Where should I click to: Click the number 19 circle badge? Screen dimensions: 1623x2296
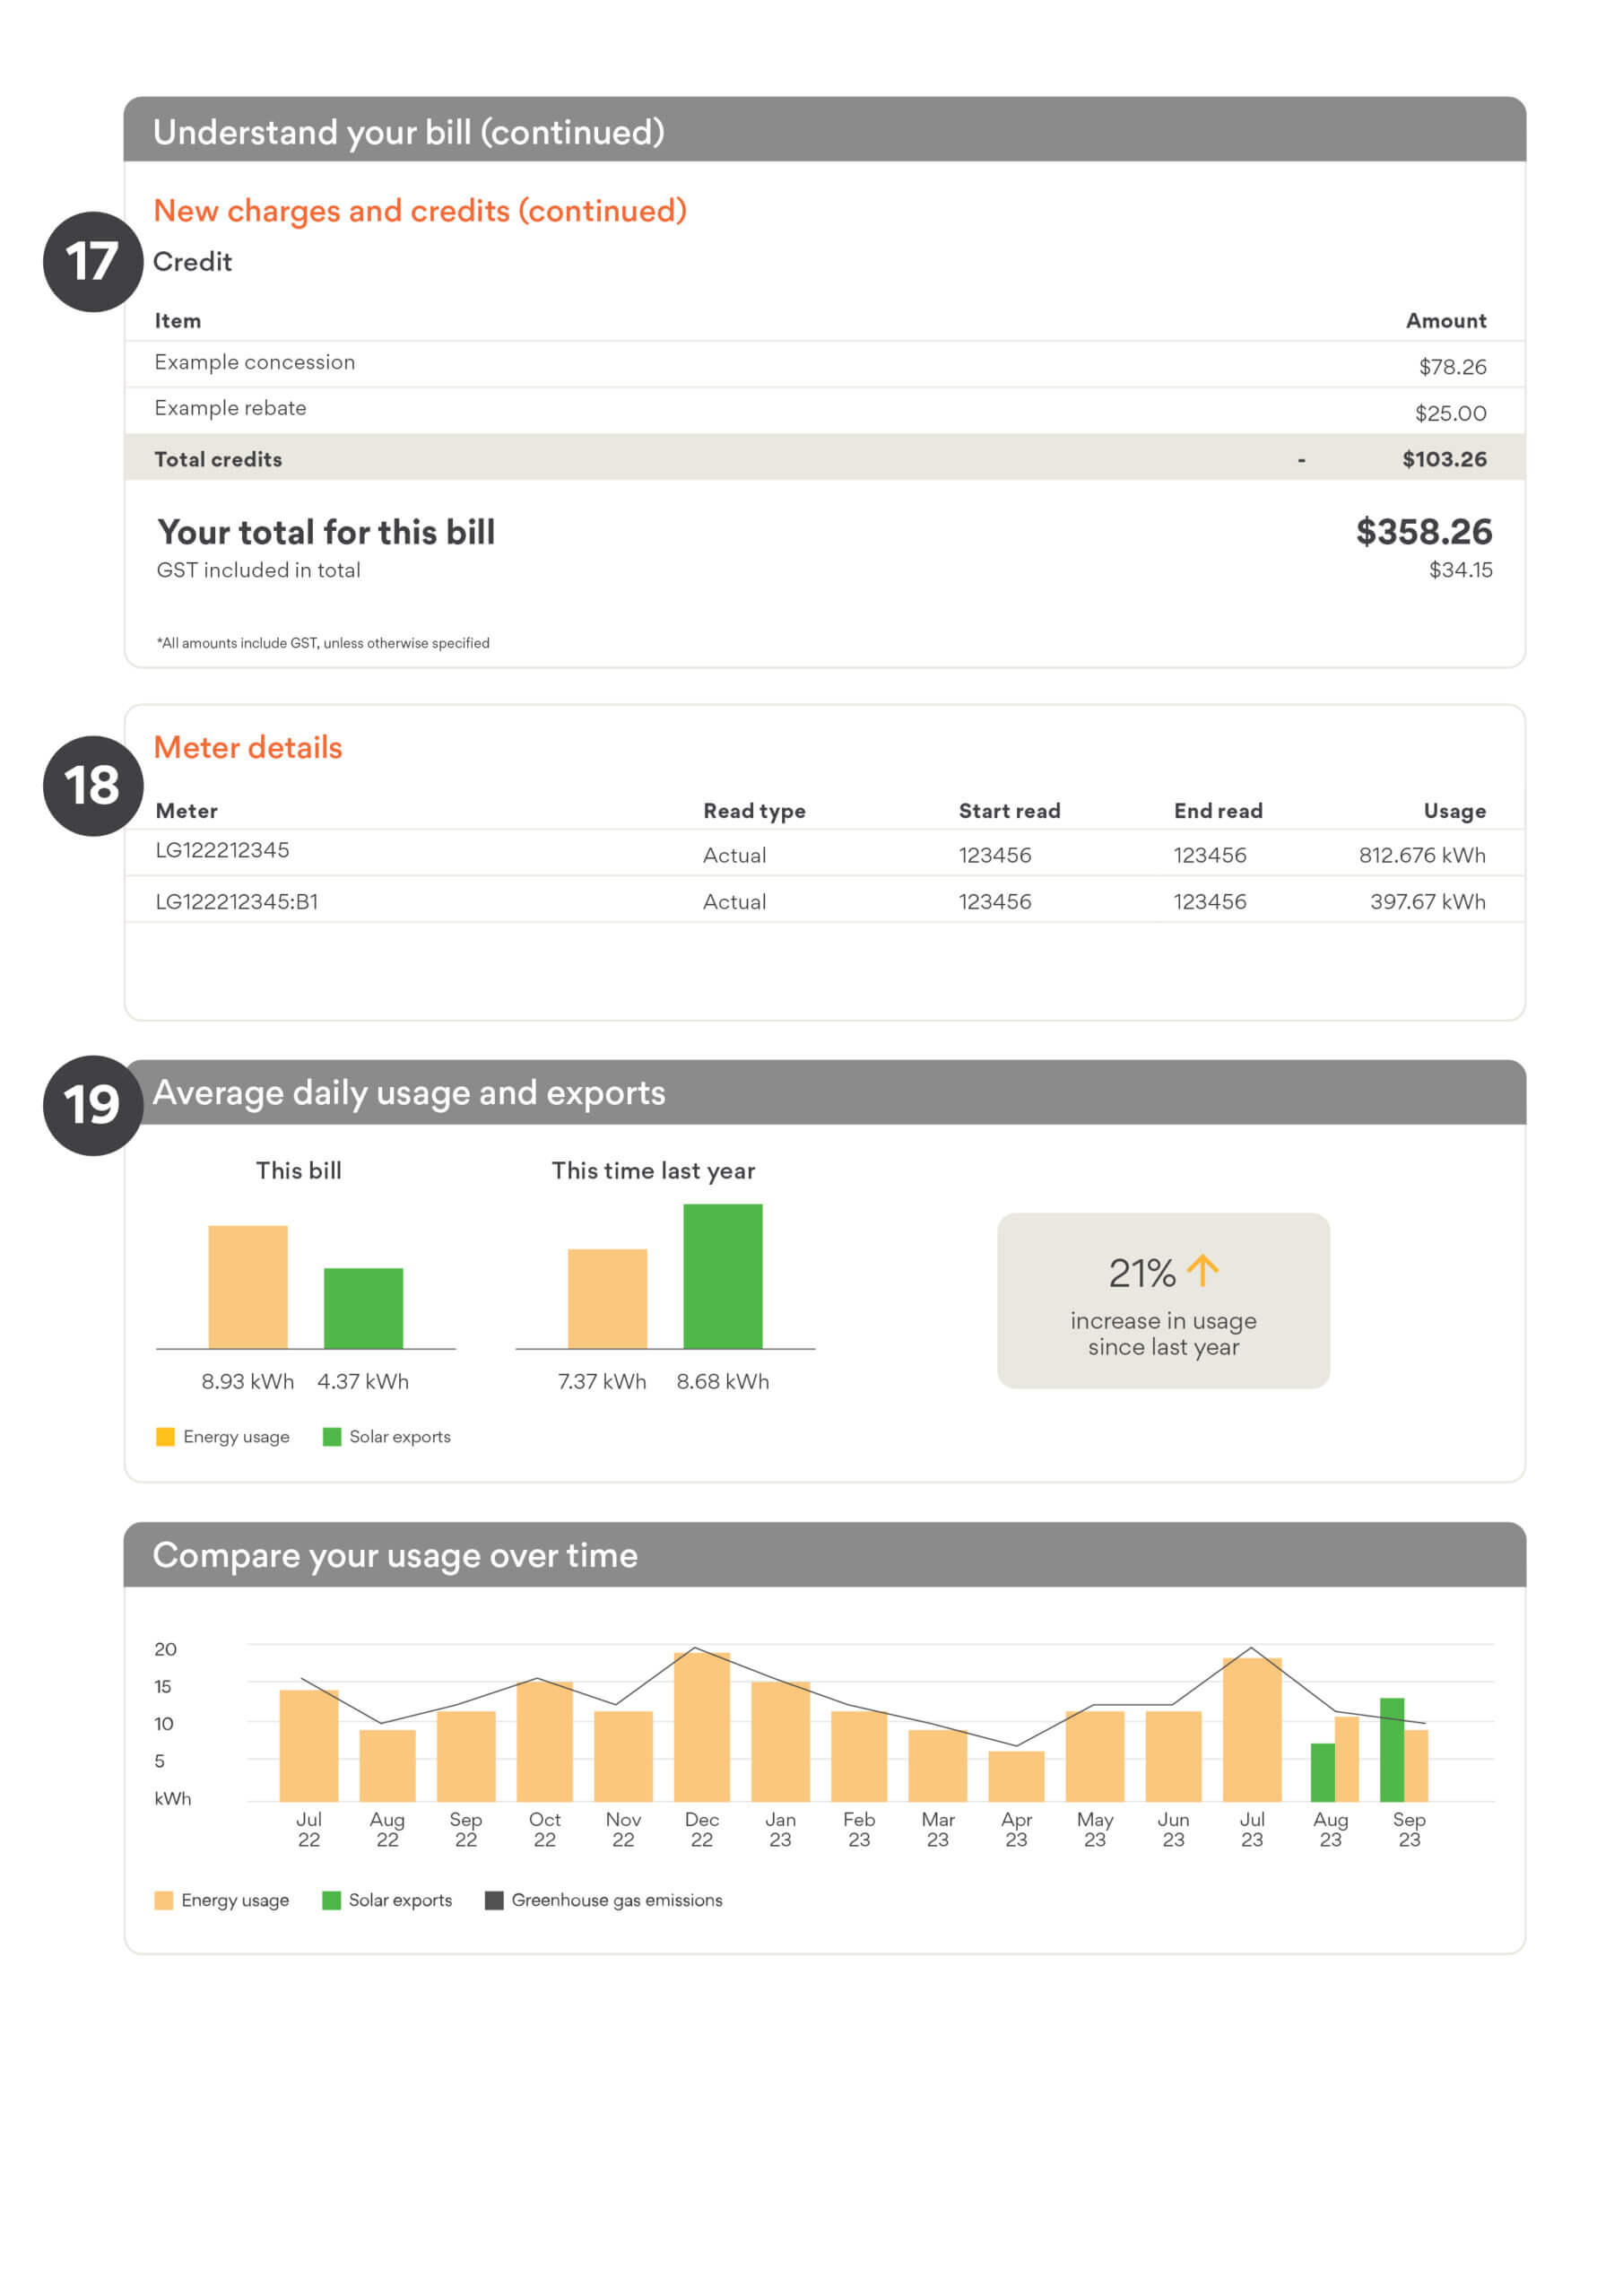coord(92,1105)
